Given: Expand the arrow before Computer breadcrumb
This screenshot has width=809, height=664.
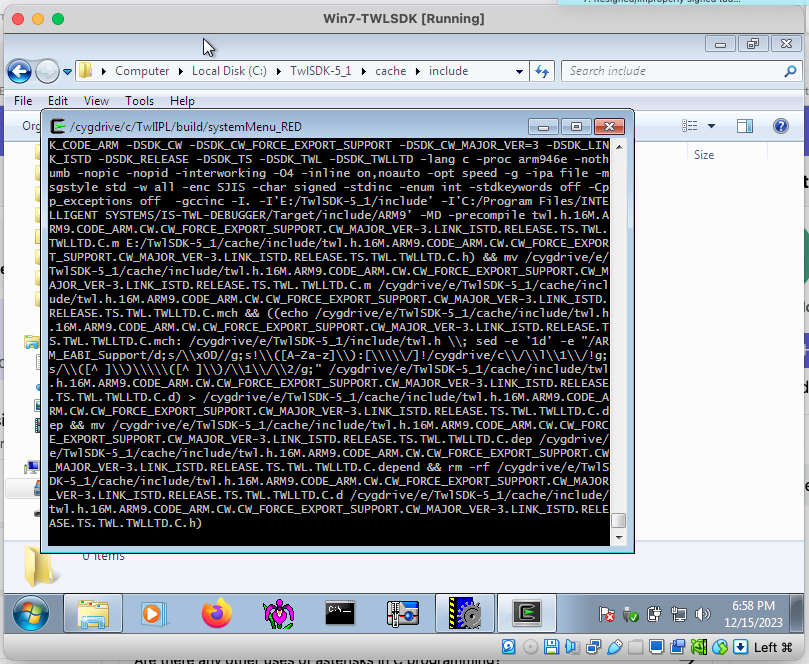Looking at the screenshot, I should click(104, 71).
